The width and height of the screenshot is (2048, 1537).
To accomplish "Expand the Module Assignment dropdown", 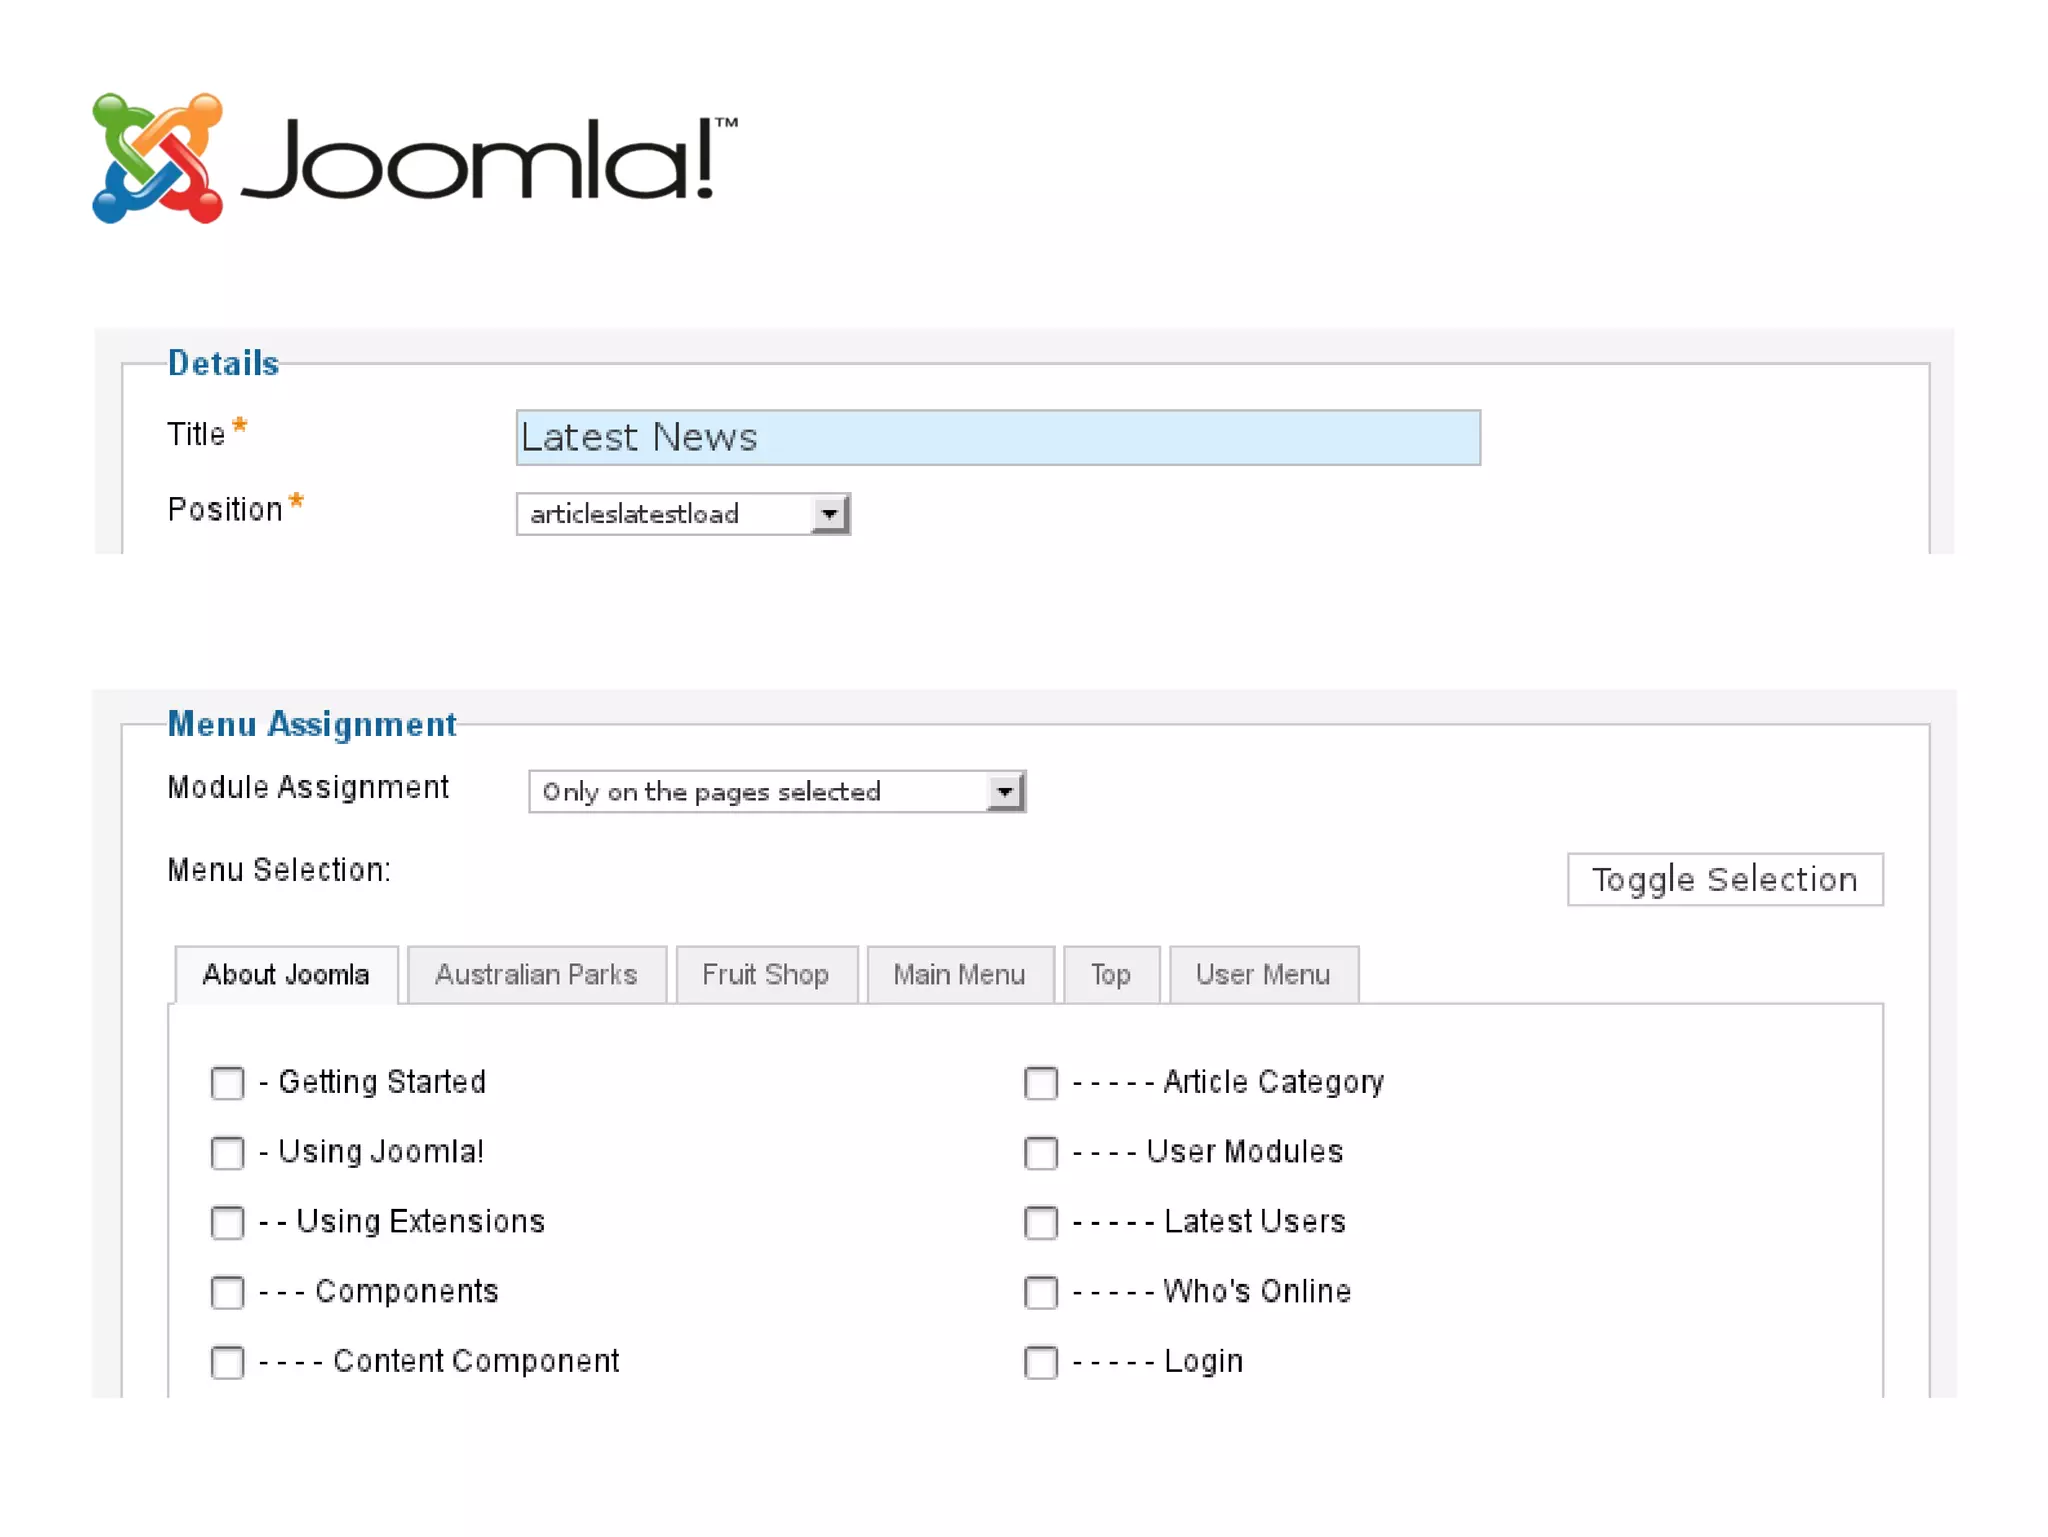I will point(1005,792).
